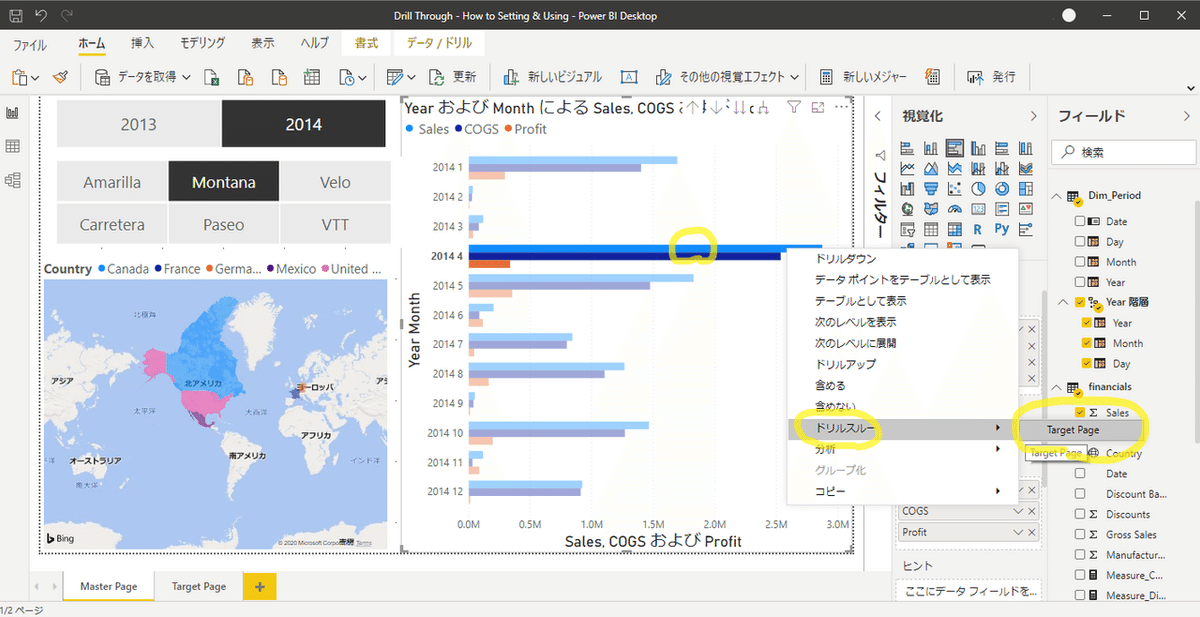The width and height of the screenshot is (1200, 617).
Task: Remove the COGS field with X
Action: (x=1034, y=511)
